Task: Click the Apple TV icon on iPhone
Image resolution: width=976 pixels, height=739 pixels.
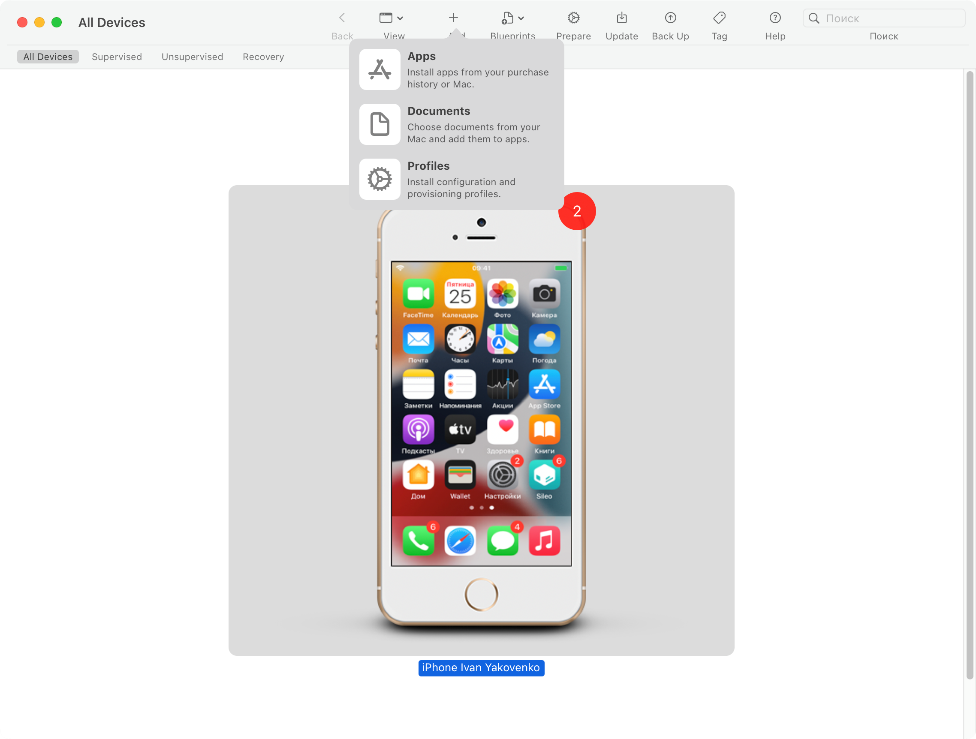Action: pyautogui.click(x=460, y=430)
